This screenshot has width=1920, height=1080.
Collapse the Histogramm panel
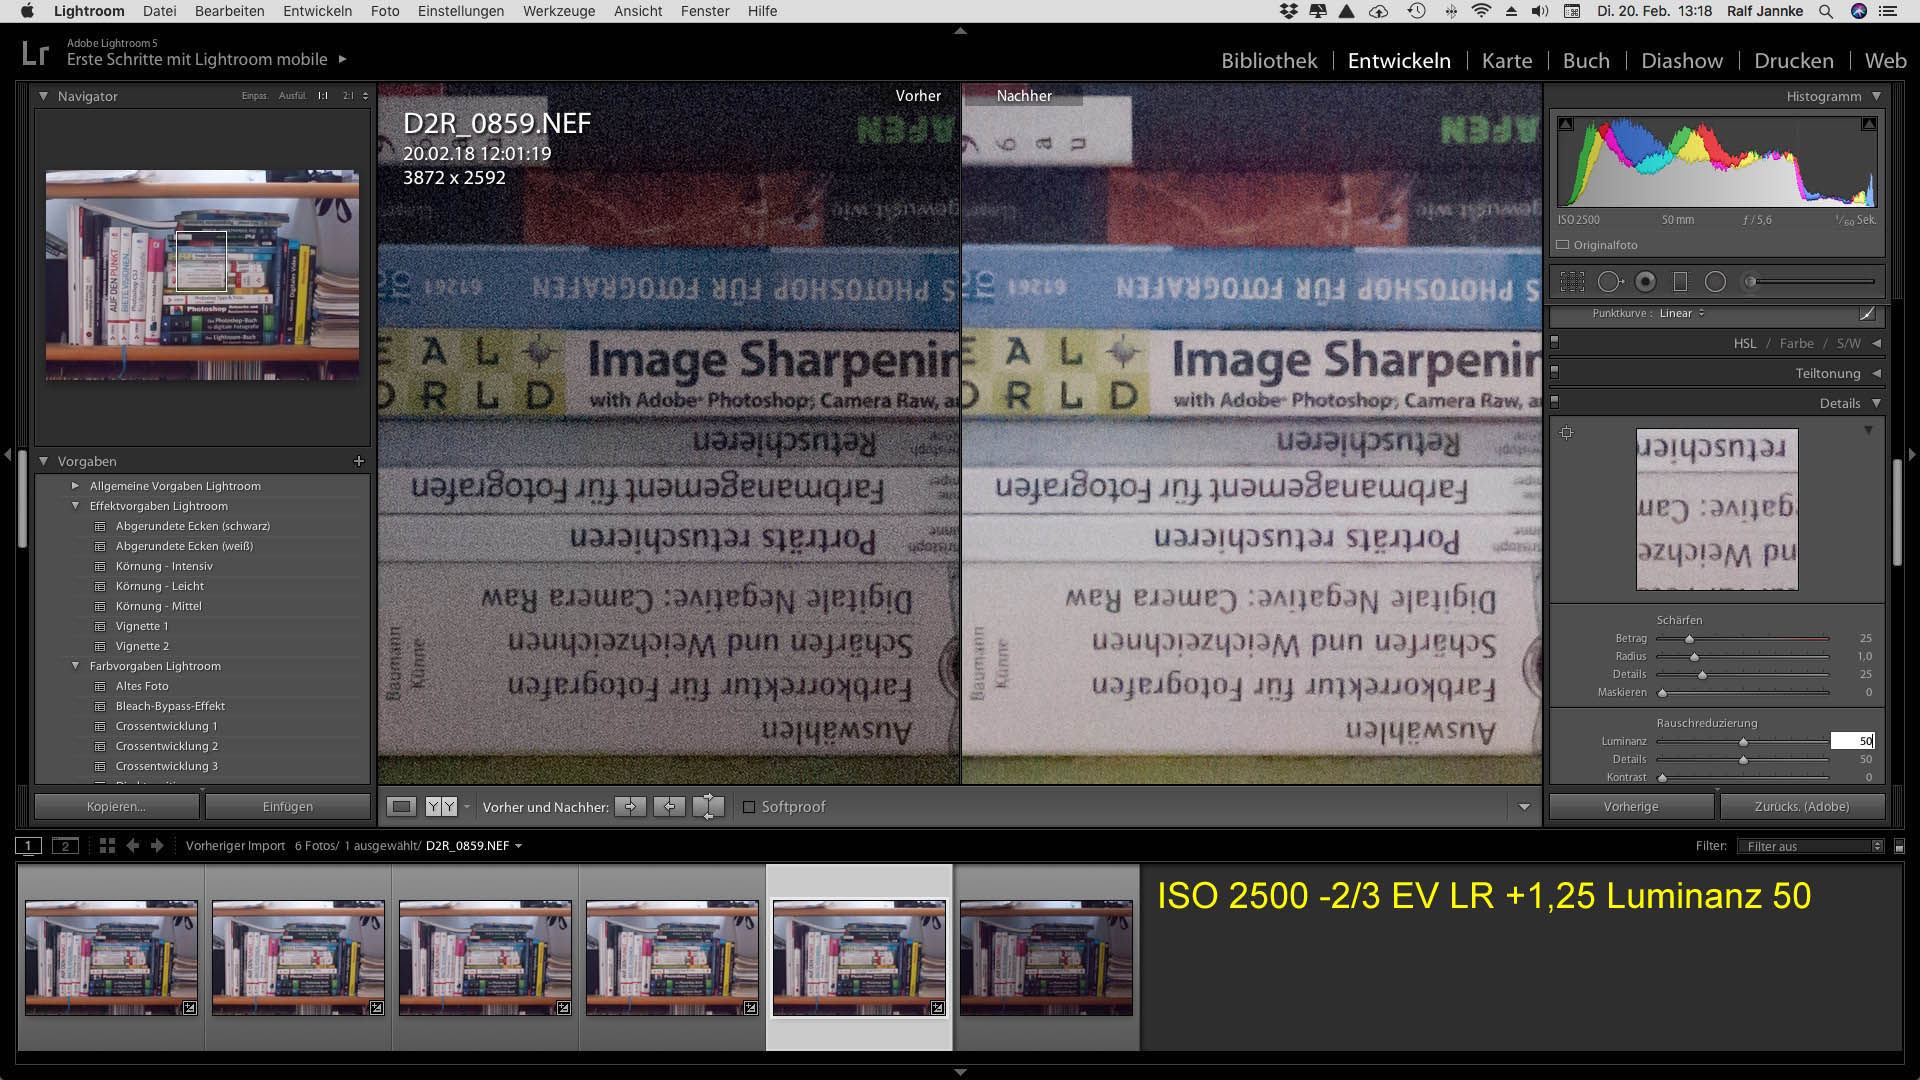click(1876, 96)
